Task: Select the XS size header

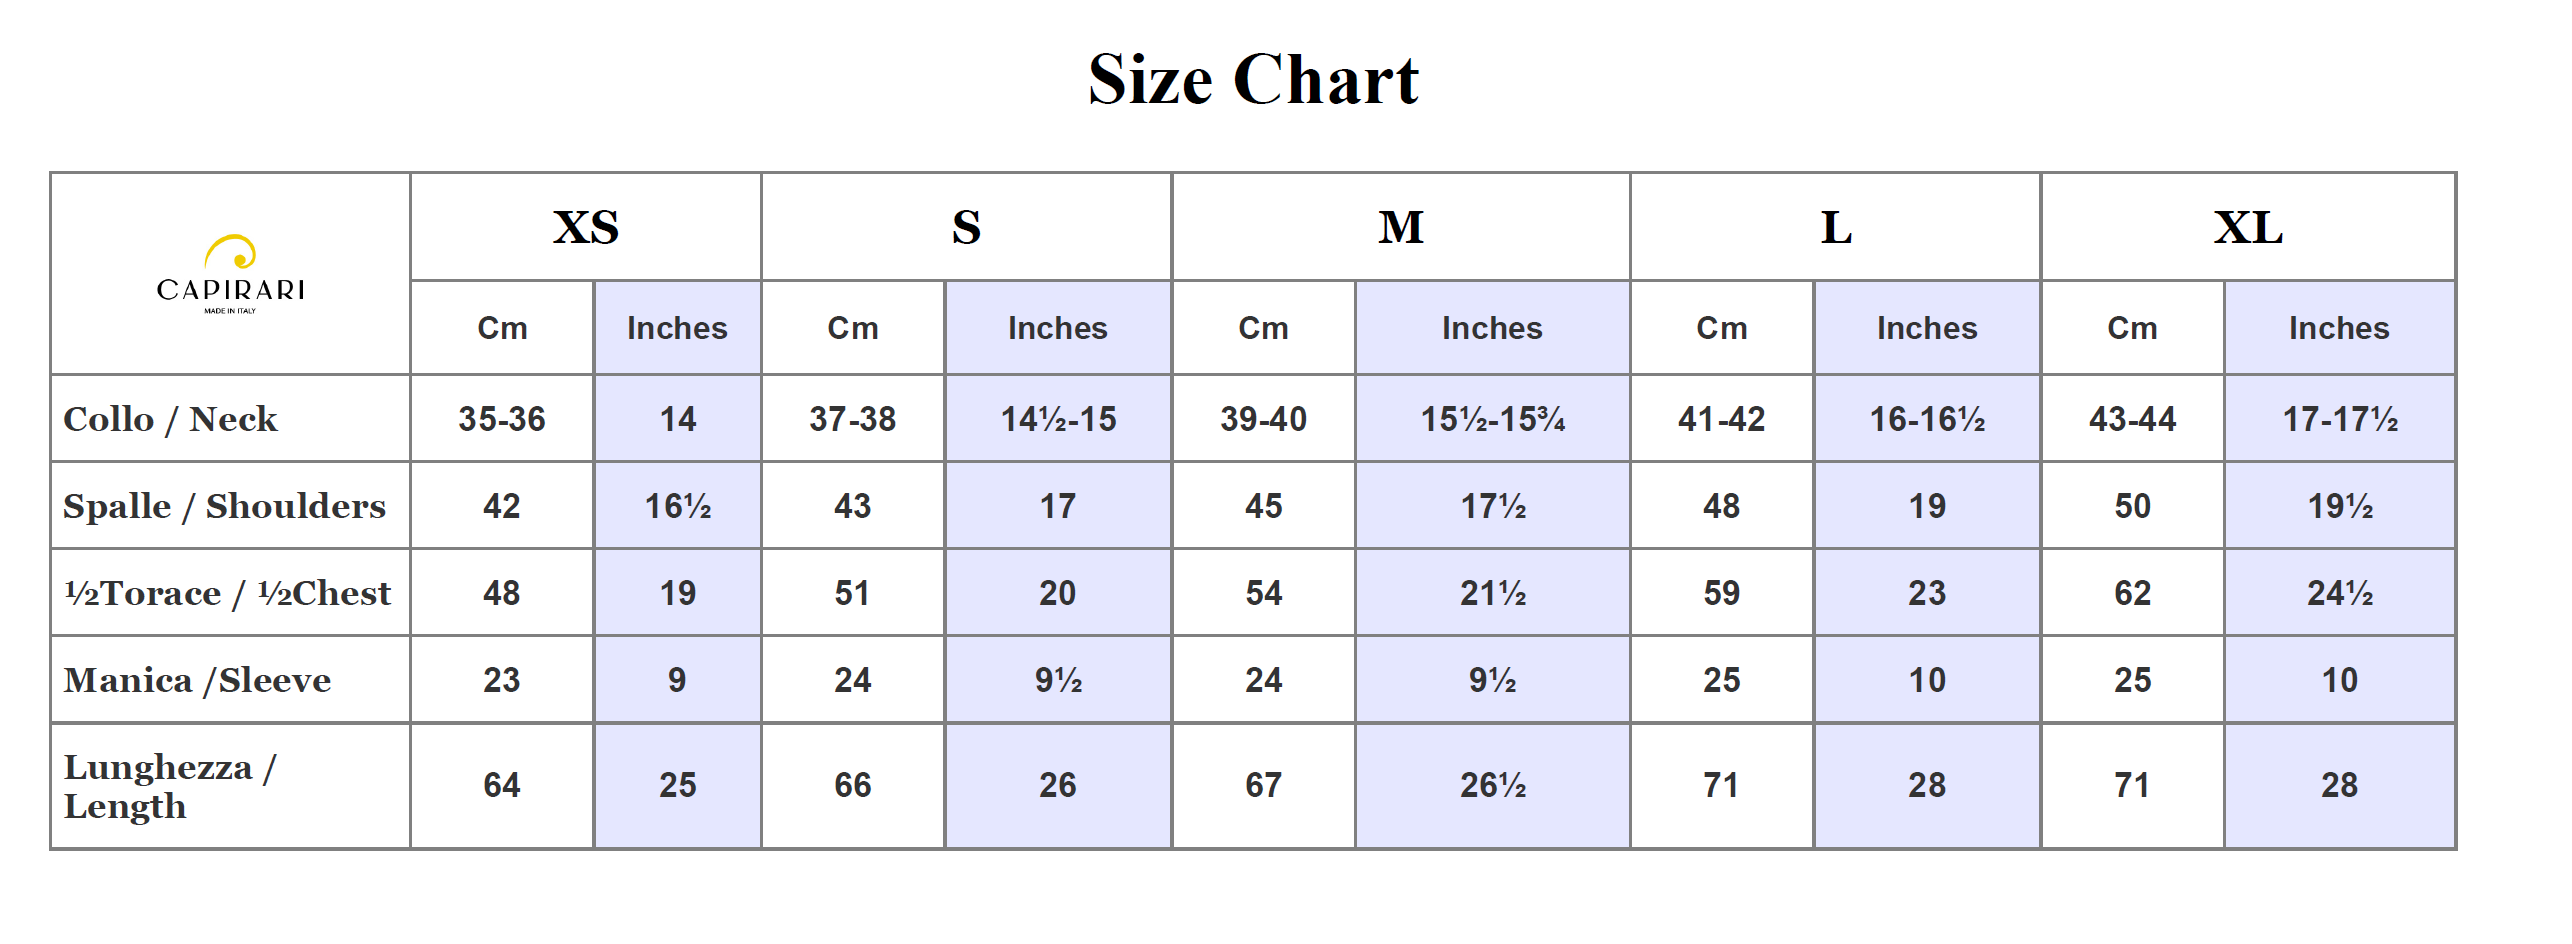Action: [586, 227]
